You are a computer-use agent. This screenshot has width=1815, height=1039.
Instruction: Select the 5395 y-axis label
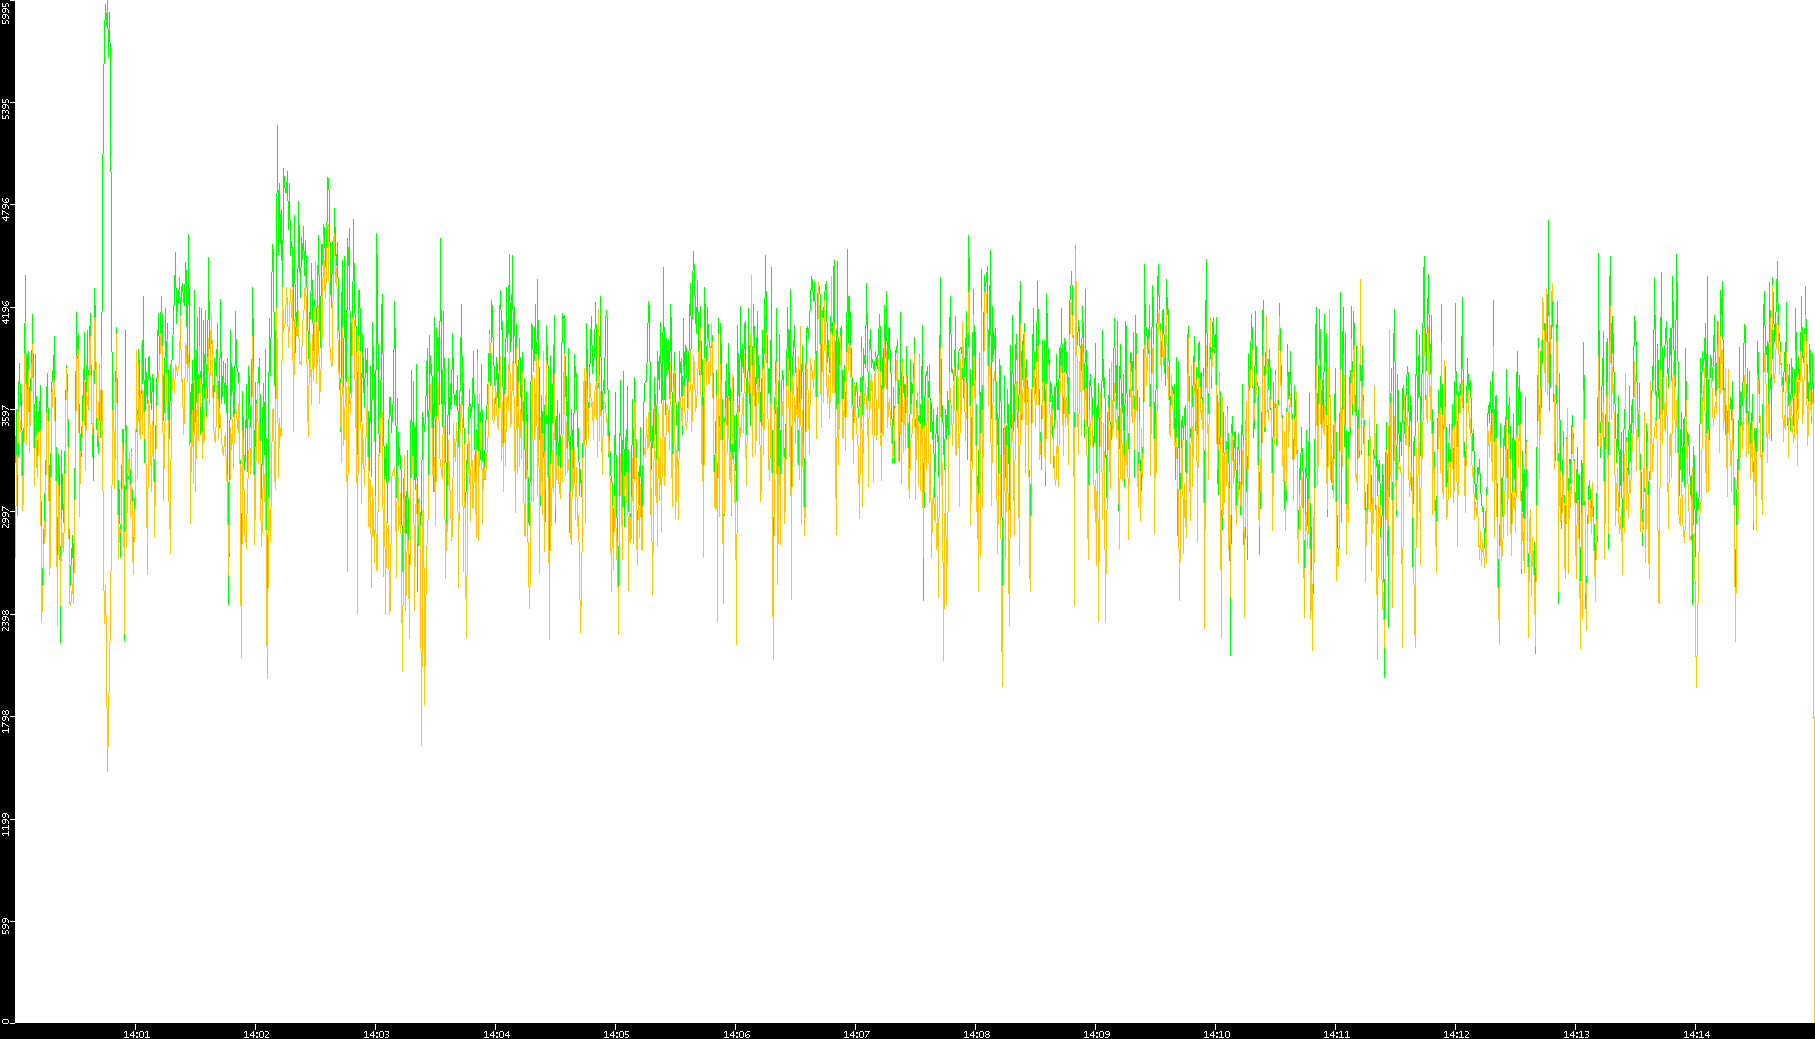[6, 108]
